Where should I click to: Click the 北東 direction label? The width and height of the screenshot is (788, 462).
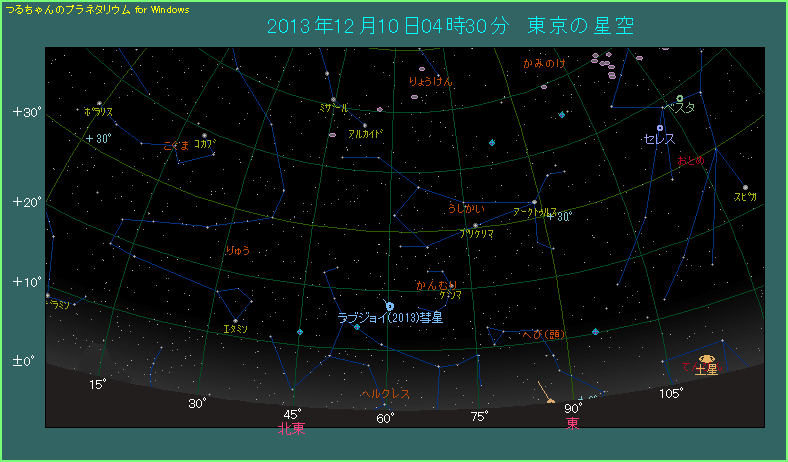point(291,428)
